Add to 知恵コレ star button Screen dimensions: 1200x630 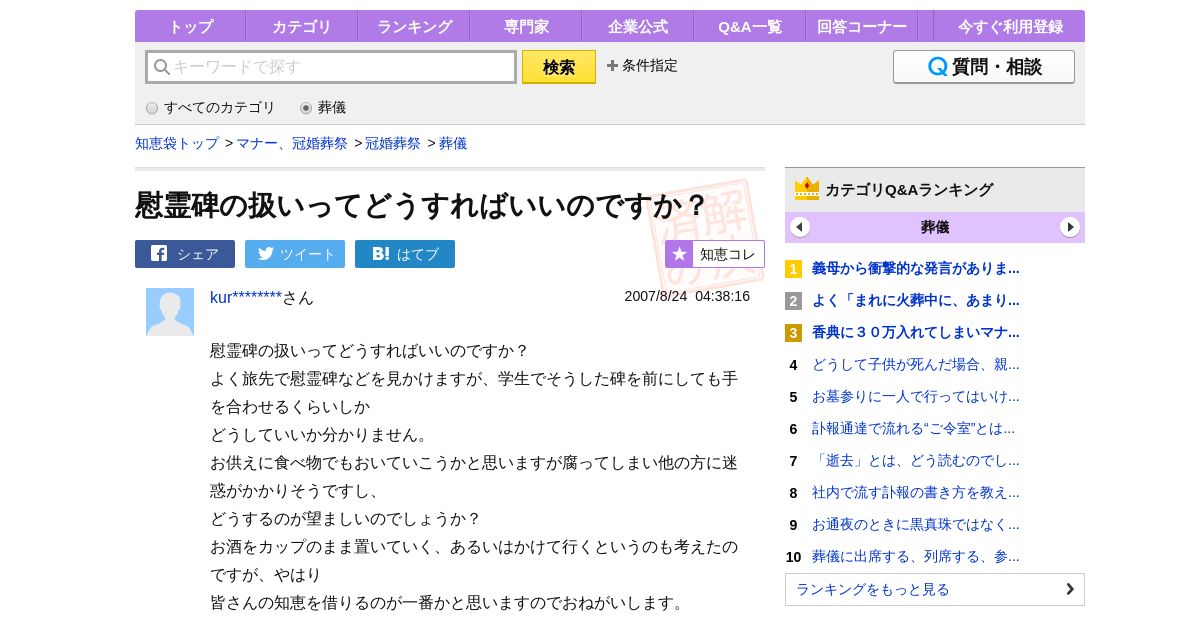tap(715, 254)
